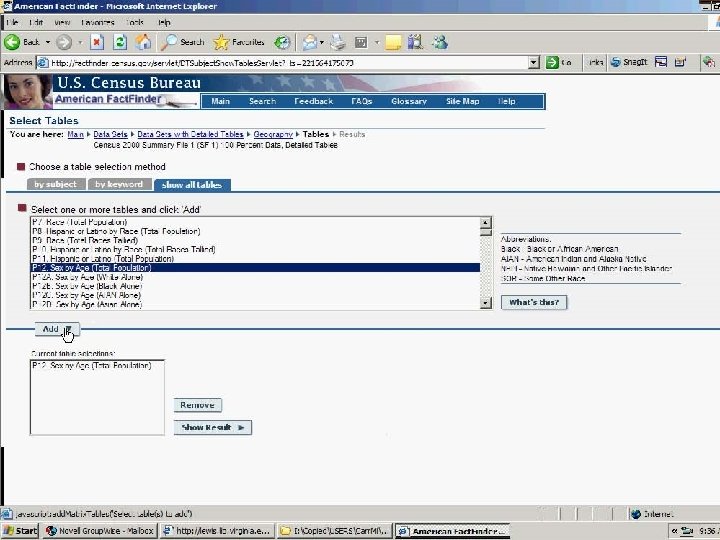Image resolution: width=720 pixels, height=540 pixels.
Task: Click the Messenger people icon
Action: pos(440,42)
